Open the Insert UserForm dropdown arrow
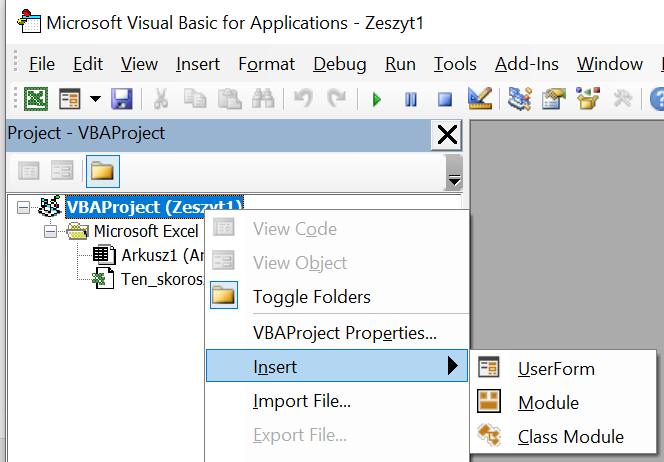 [95, 99]
